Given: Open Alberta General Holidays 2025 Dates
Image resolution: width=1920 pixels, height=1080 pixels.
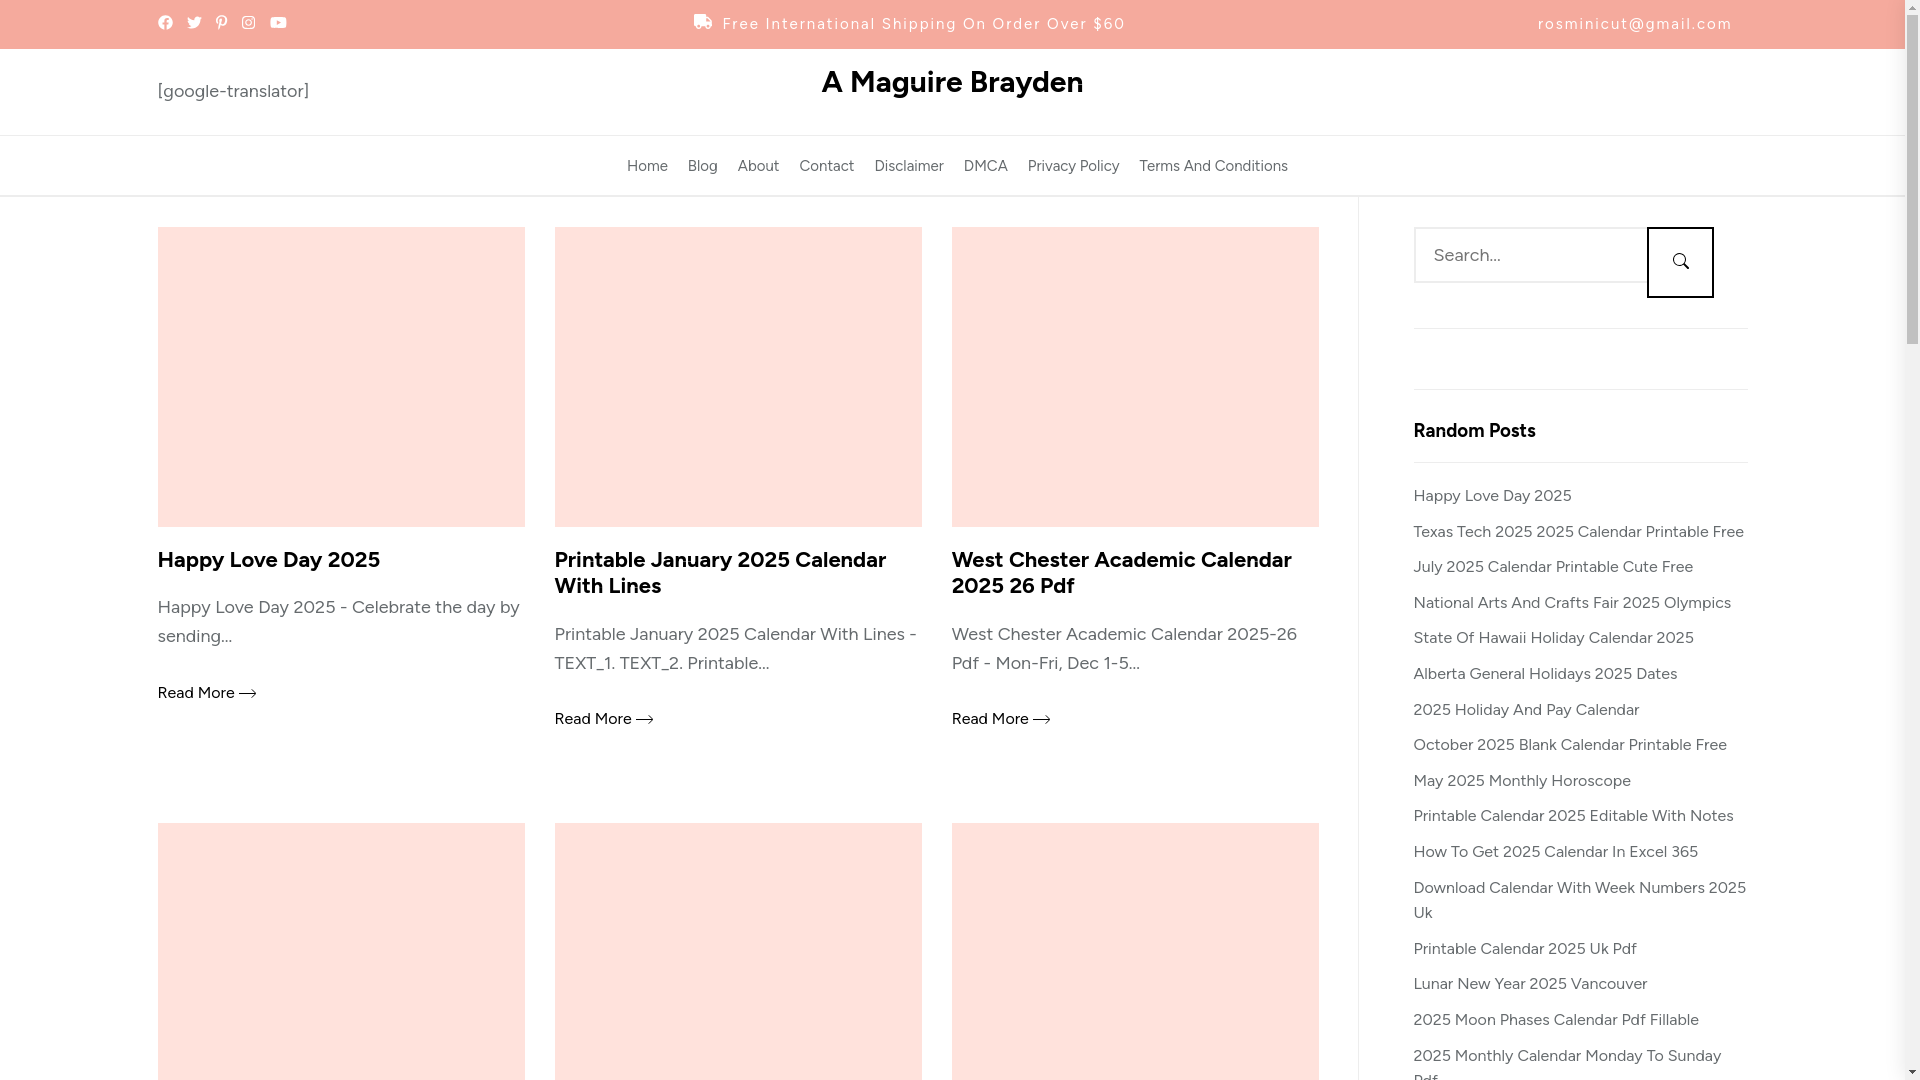Looking at the screenshot, I should (1545, 674).
